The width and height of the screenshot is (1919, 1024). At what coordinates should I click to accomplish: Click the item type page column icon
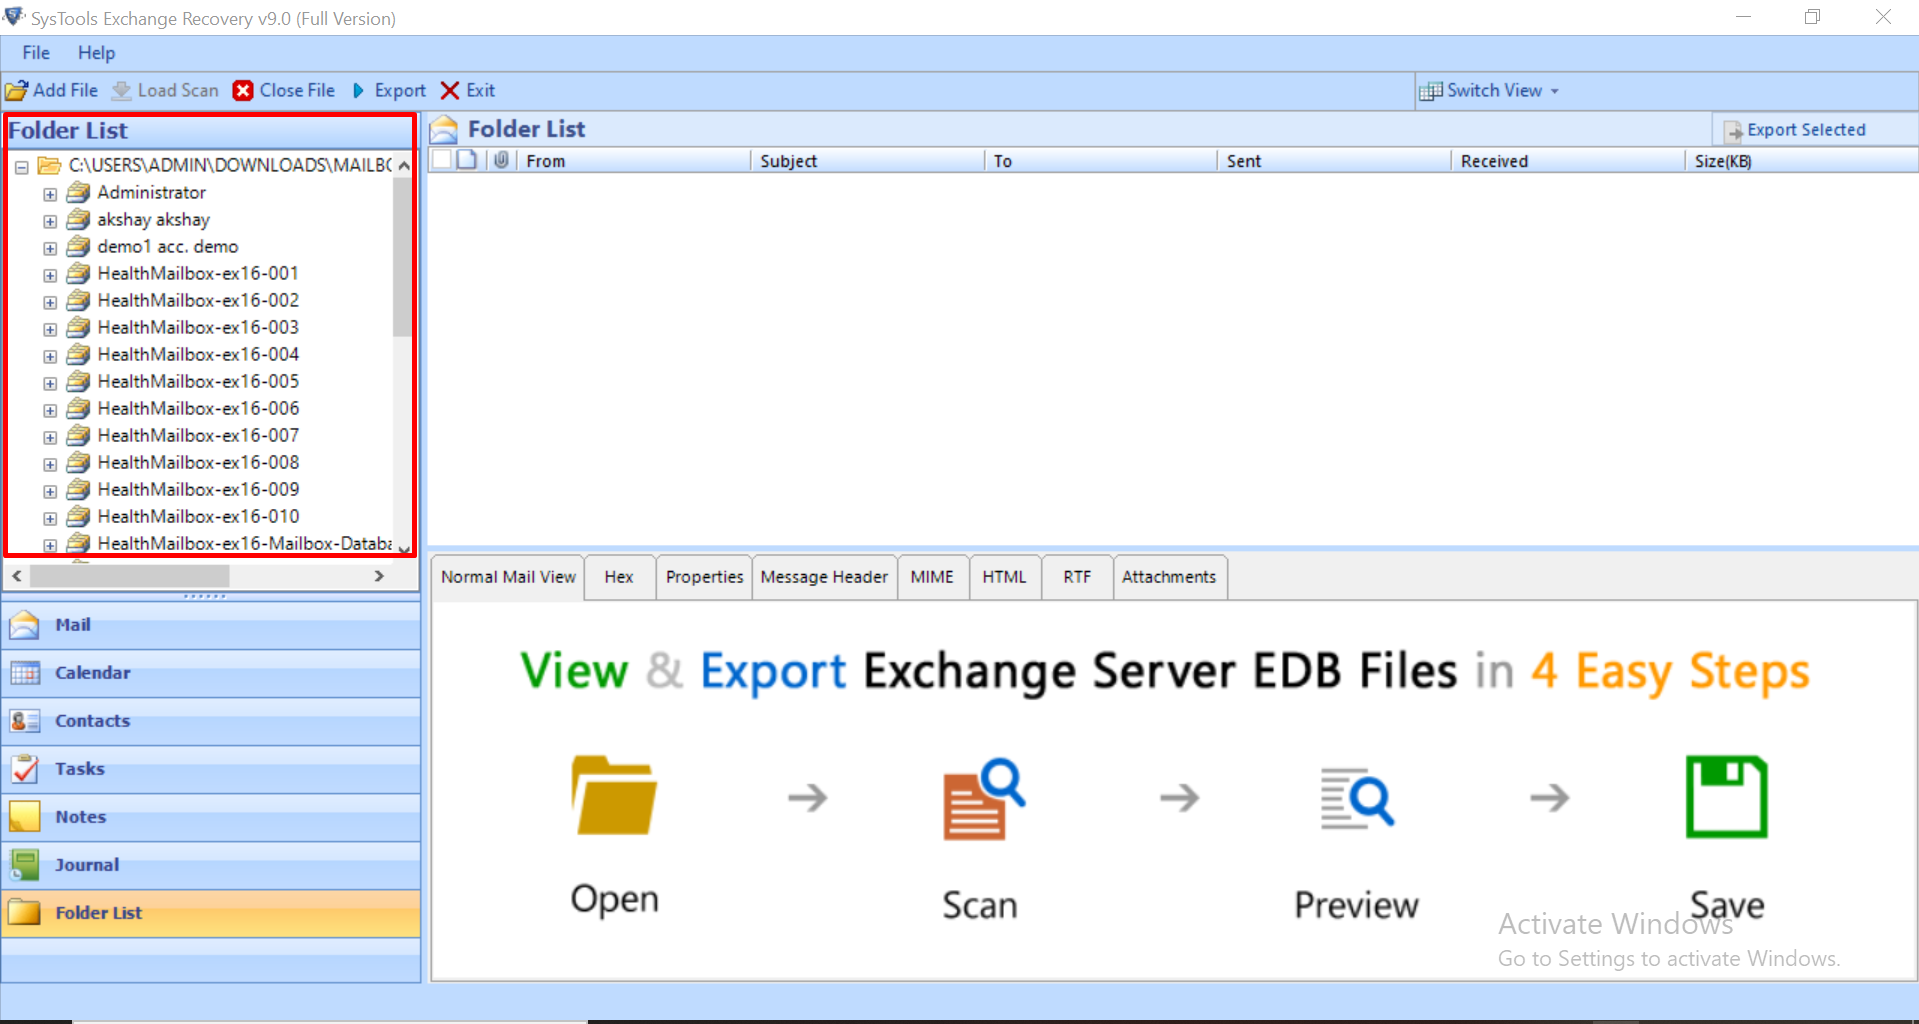pyautogui.click(x=467, y=160)
